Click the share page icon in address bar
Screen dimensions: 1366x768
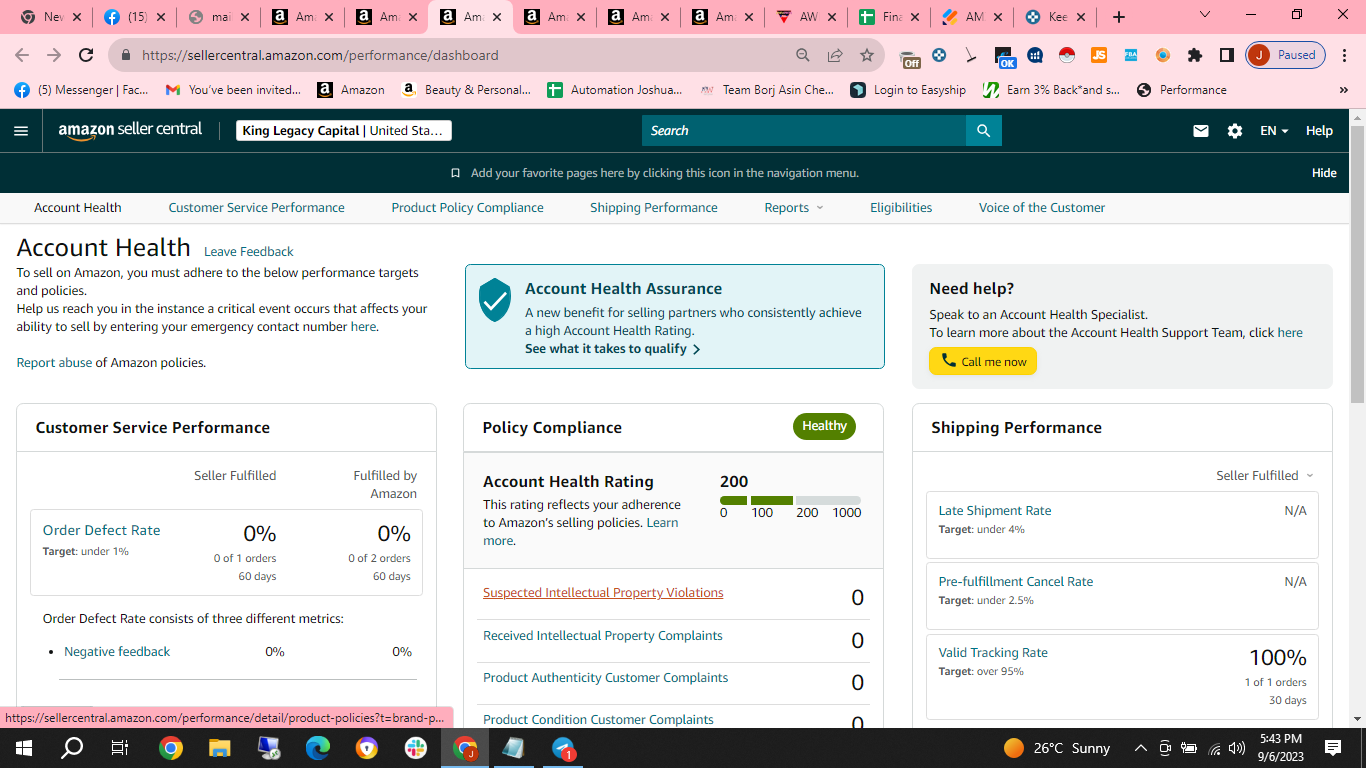click(x=835, y=55)
